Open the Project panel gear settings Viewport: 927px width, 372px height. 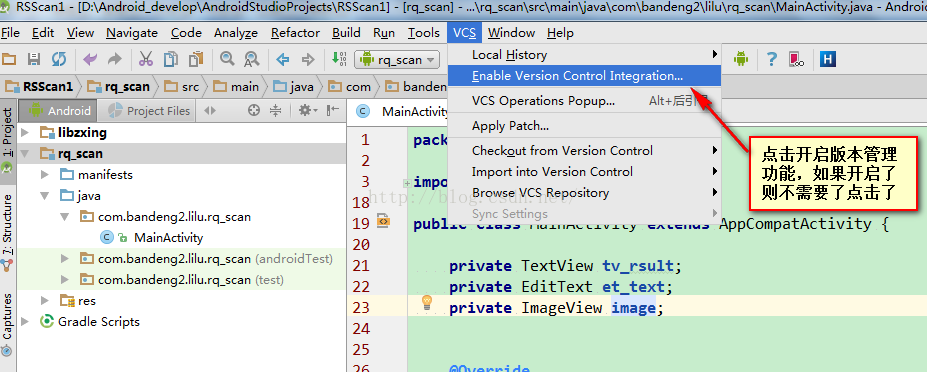(307, 111)
